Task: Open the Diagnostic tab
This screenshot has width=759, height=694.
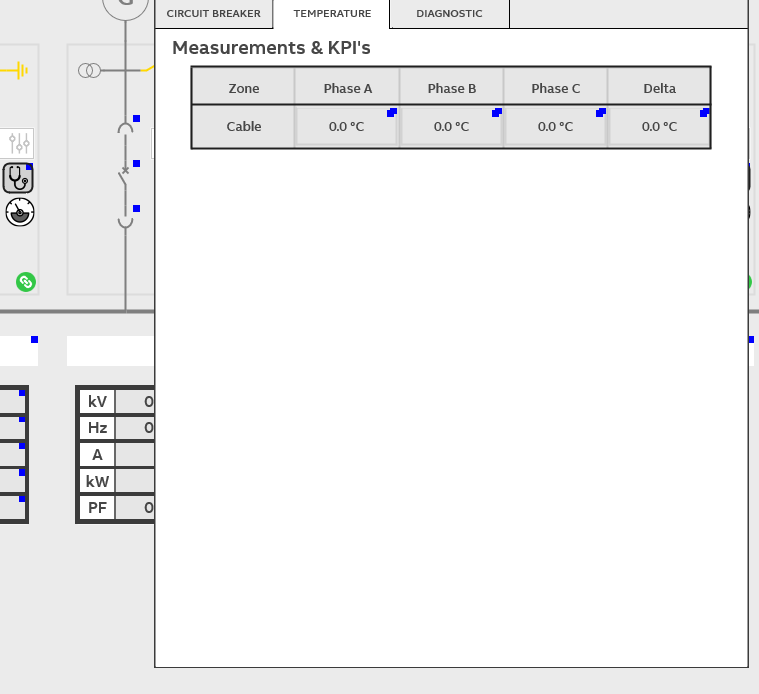Action: pos(449,14)
